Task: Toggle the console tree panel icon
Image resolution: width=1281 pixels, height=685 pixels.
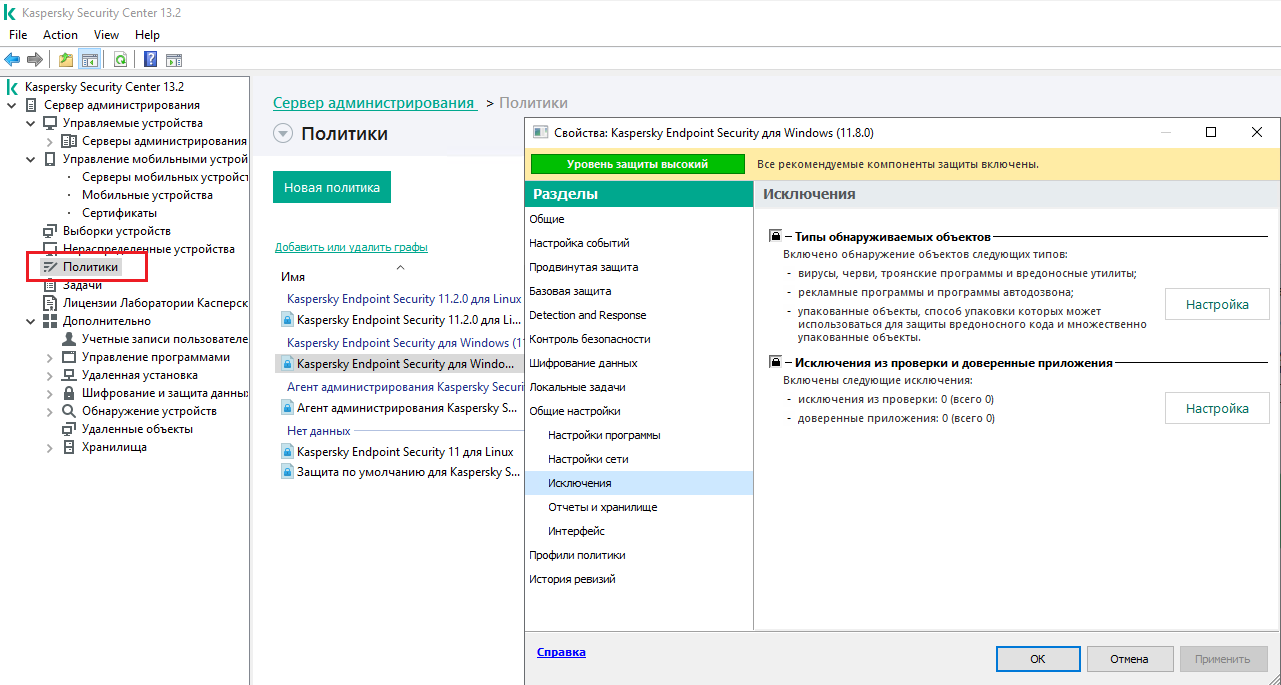Action: click(90, 59)
